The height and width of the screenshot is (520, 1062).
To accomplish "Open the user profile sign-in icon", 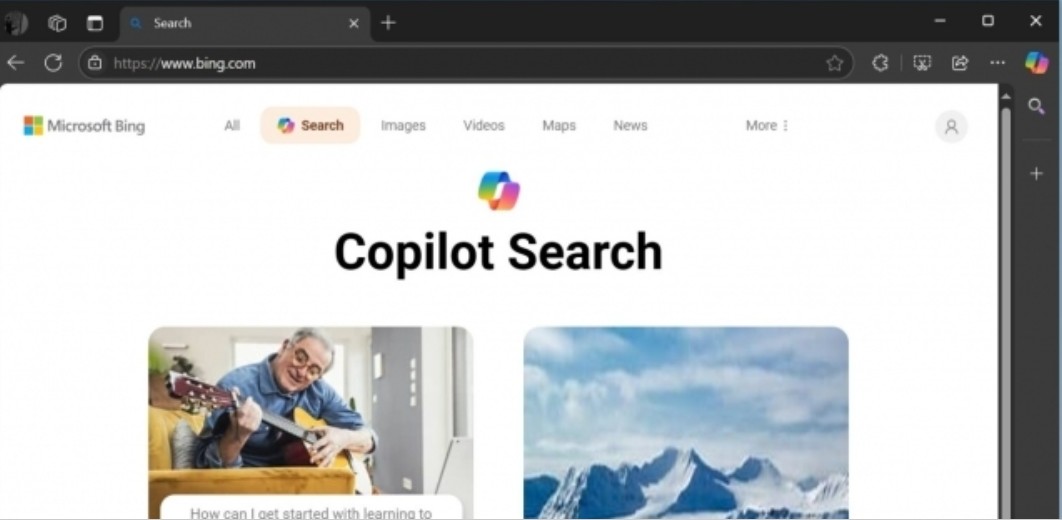I will 951,127.
